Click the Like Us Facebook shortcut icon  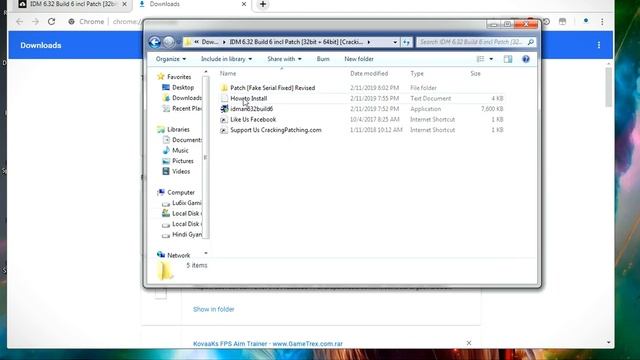pyautogui.click(x=224, y=120)
